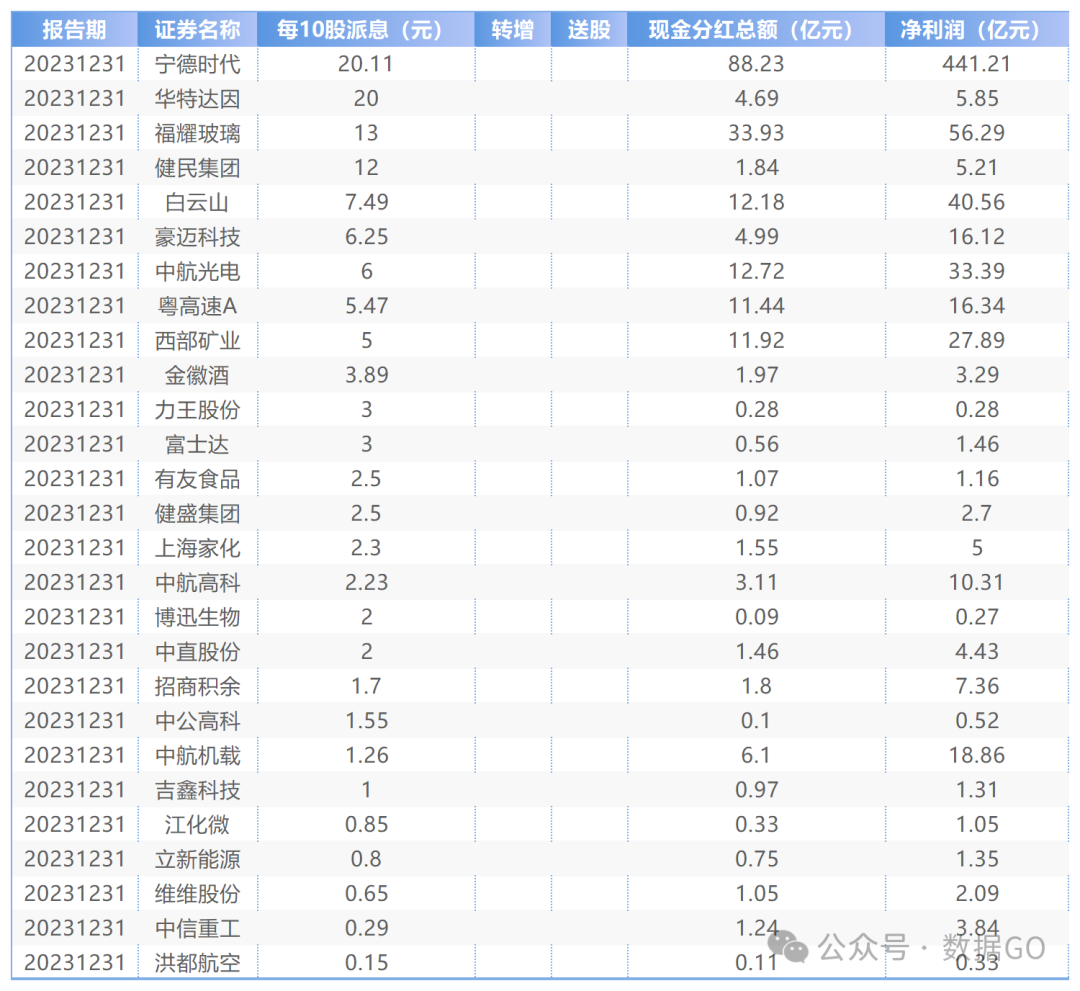
Task: Click the net profit value 27.89
Action: [x=977, y=340]
